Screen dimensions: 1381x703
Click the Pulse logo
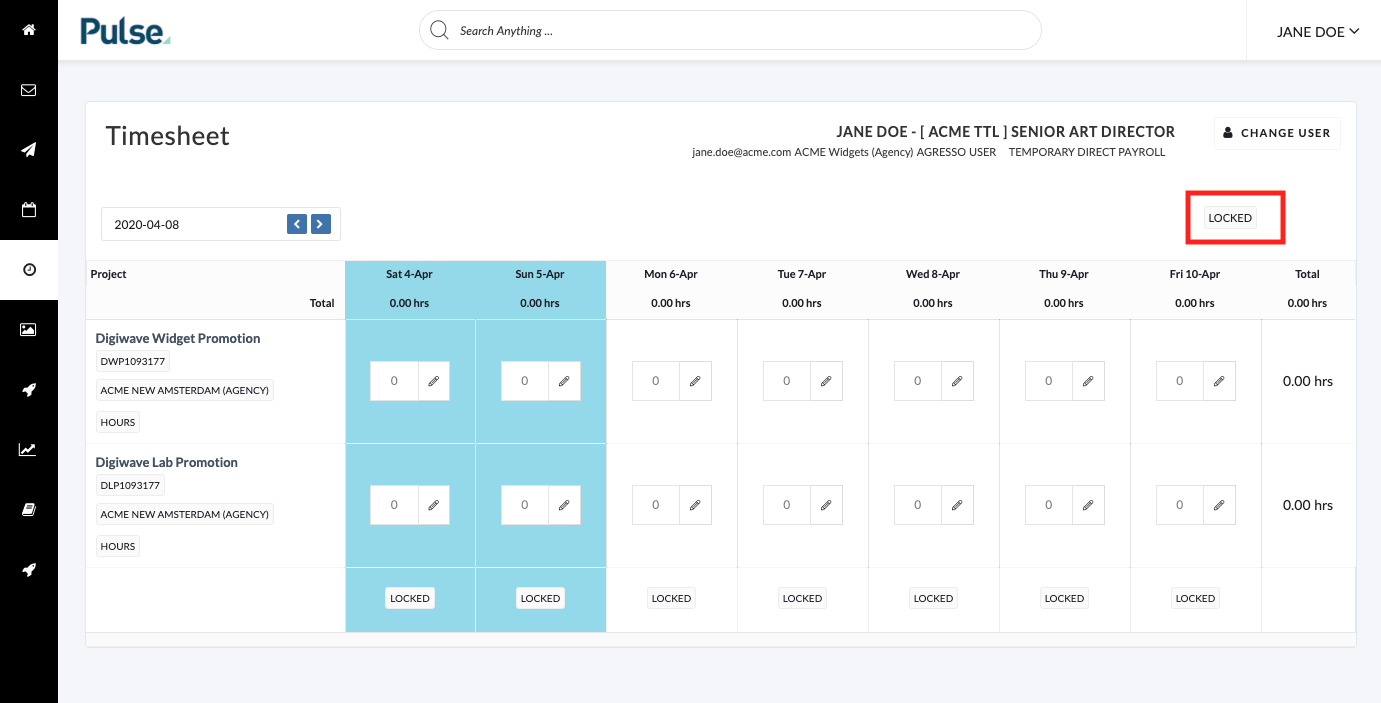125,31
